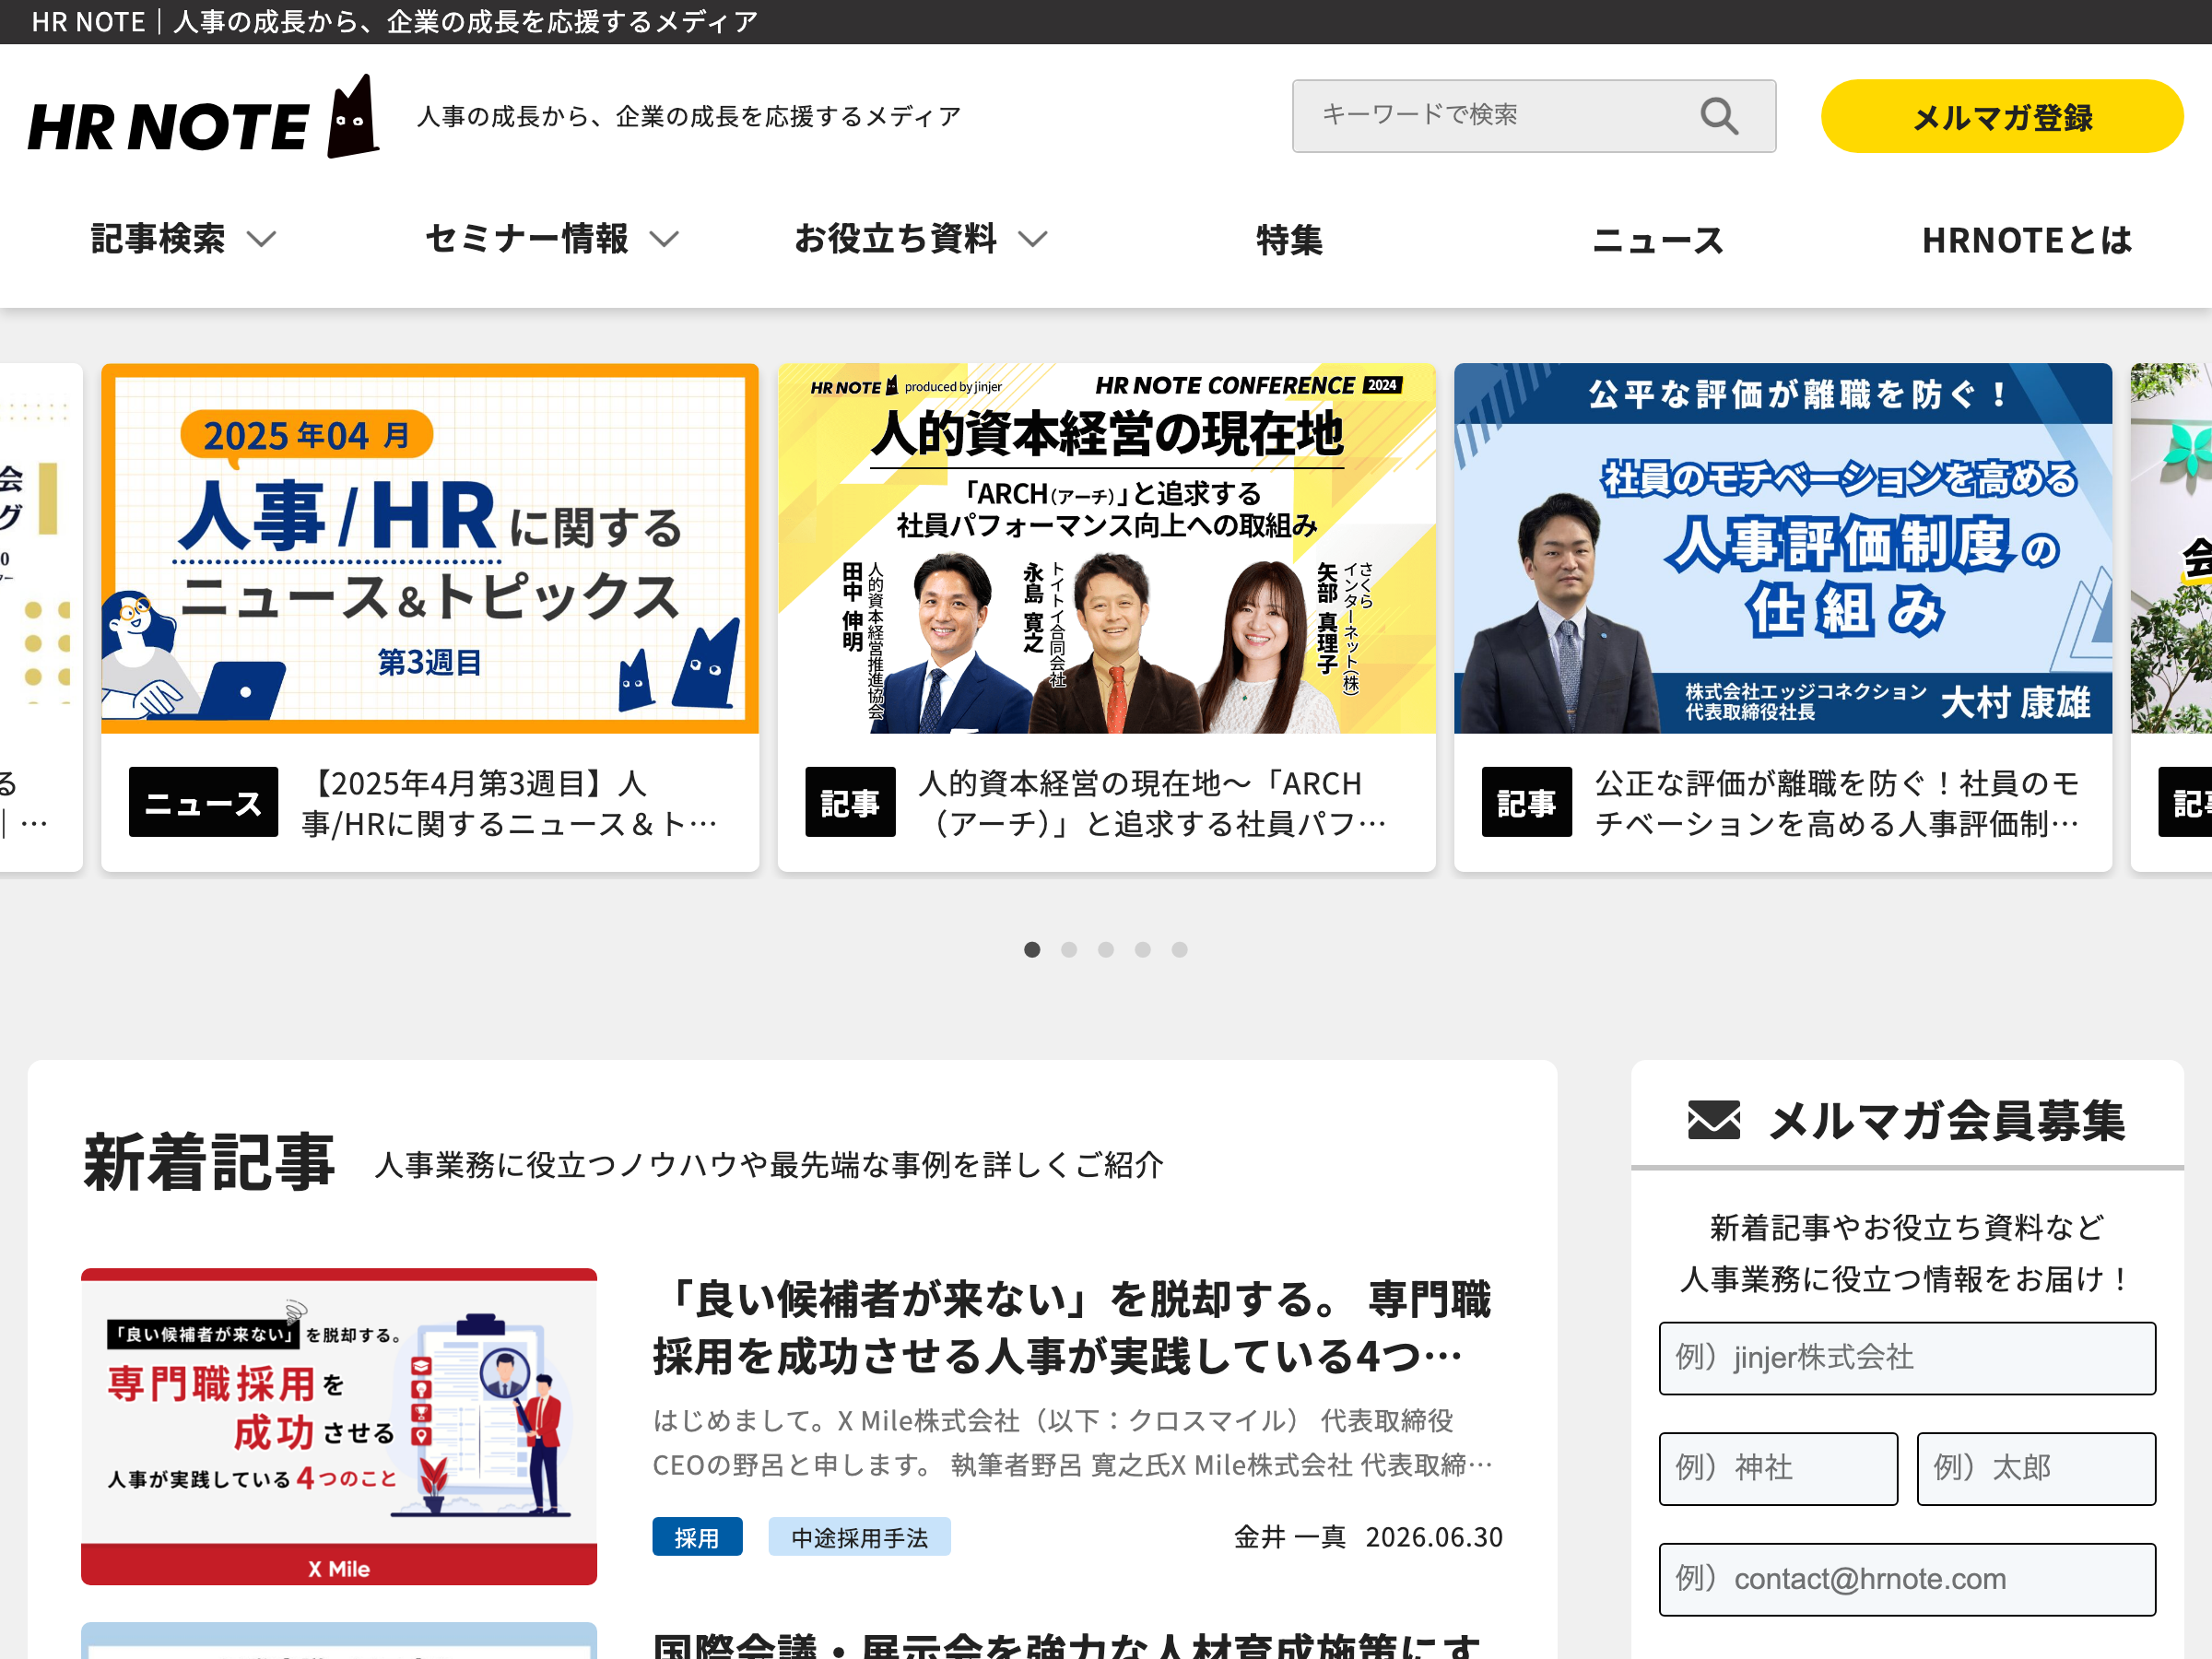Click author name 金井 一真

pyautogui.click(x=1290, y=1537)
